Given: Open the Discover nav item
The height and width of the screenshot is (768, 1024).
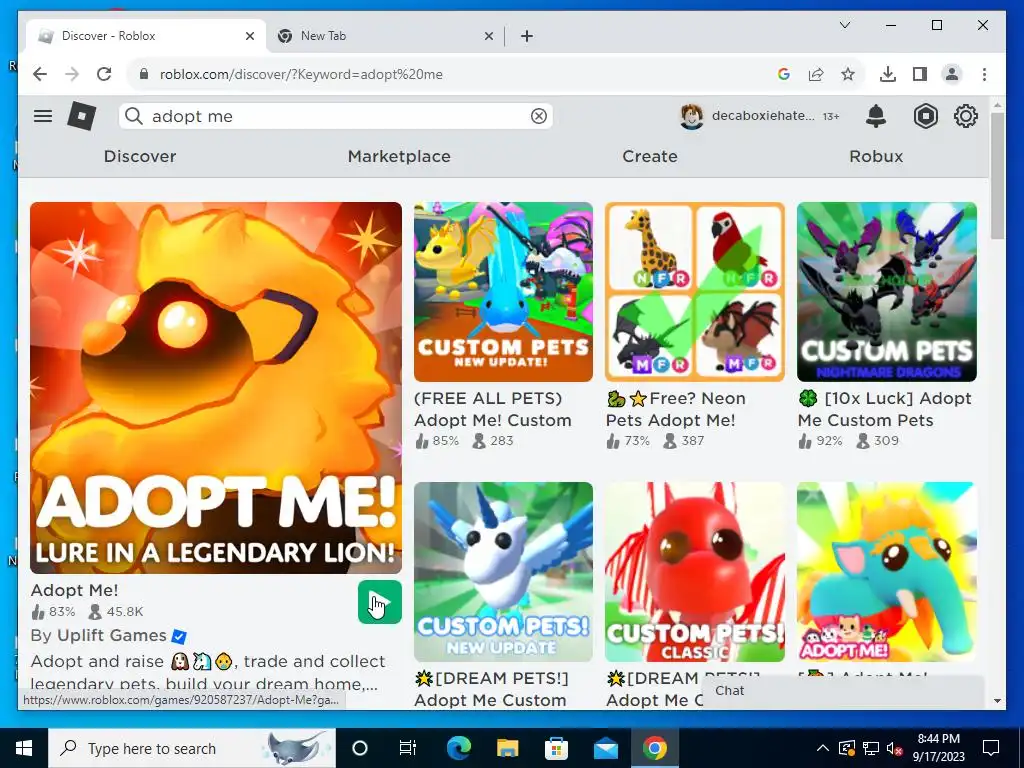Looking at the screenshot, I should pyautogui.click(x=140, y=156).
